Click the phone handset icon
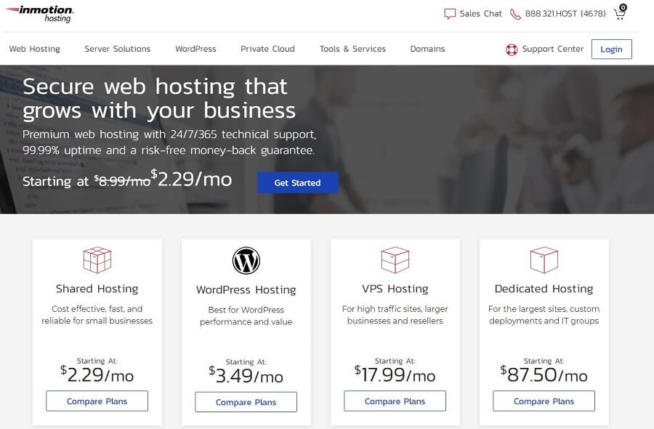654x429 pixels. pyautogui.click(x=516, y=14)
